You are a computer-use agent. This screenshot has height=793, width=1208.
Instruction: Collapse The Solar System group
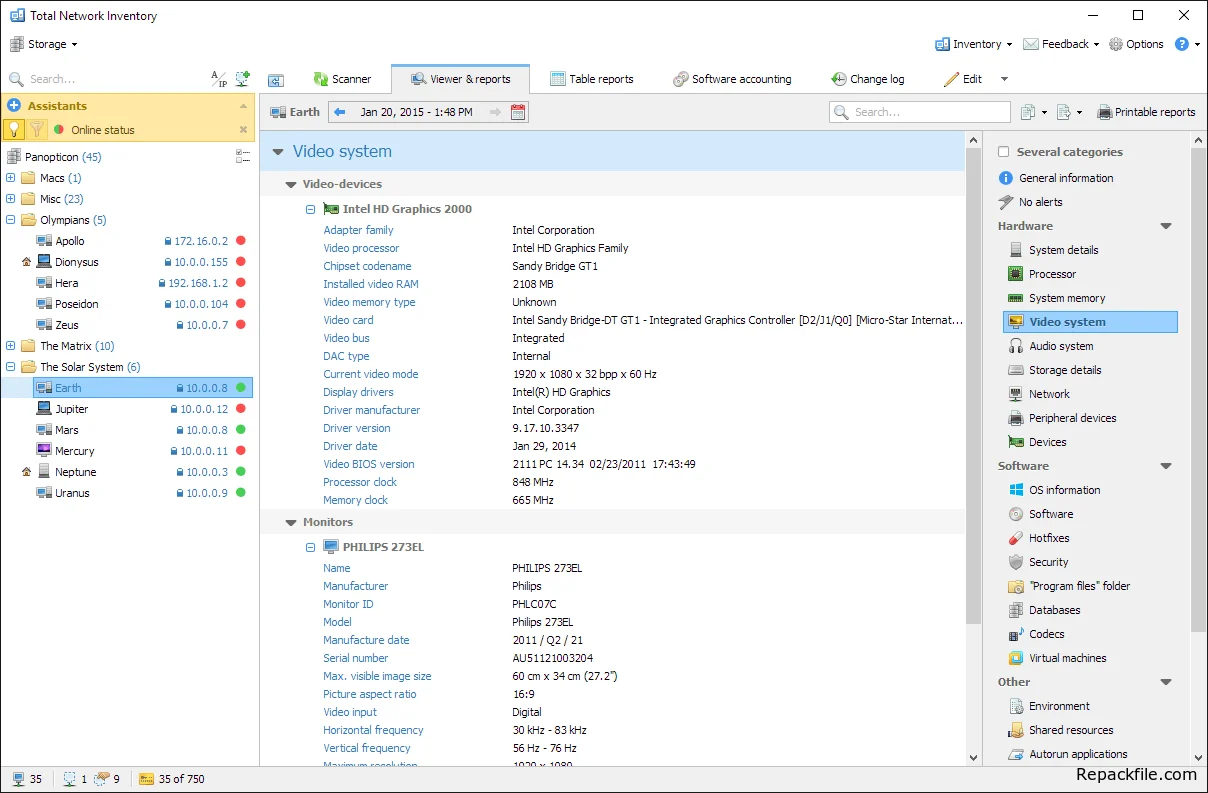11,367
